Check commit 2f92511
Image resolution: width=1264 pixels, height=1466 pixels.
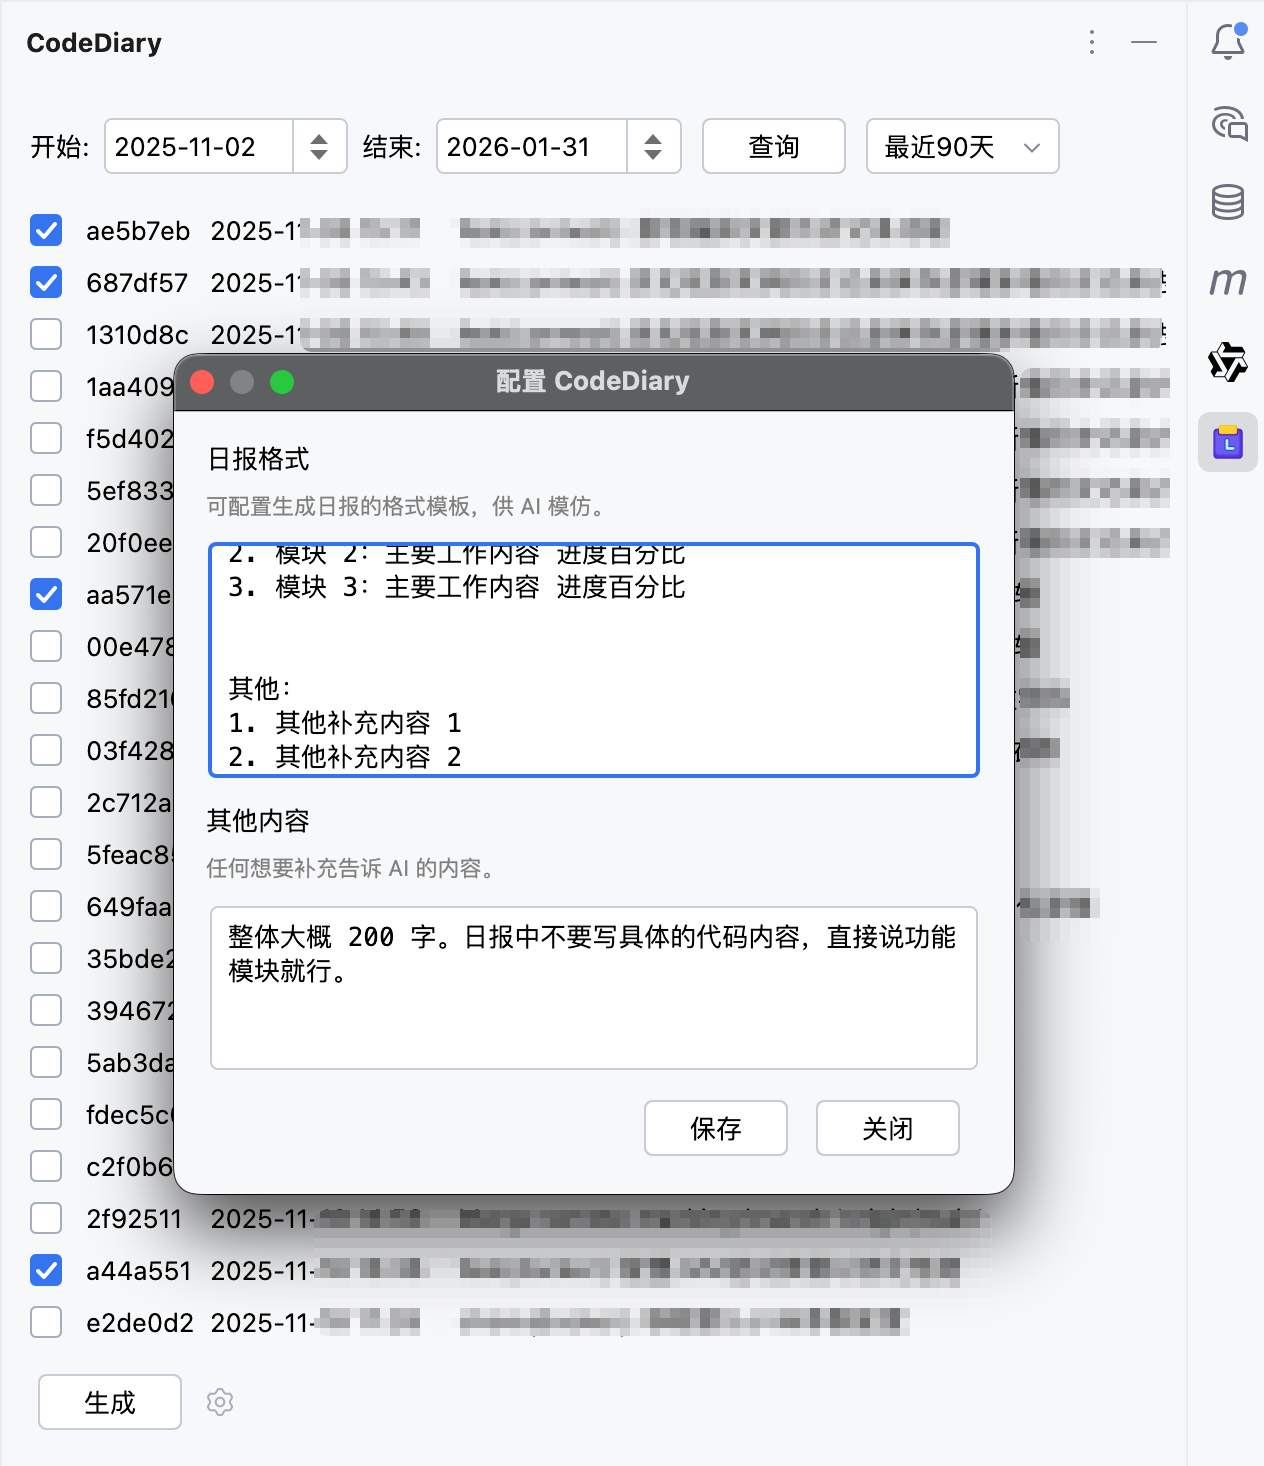click(46, 1218)
